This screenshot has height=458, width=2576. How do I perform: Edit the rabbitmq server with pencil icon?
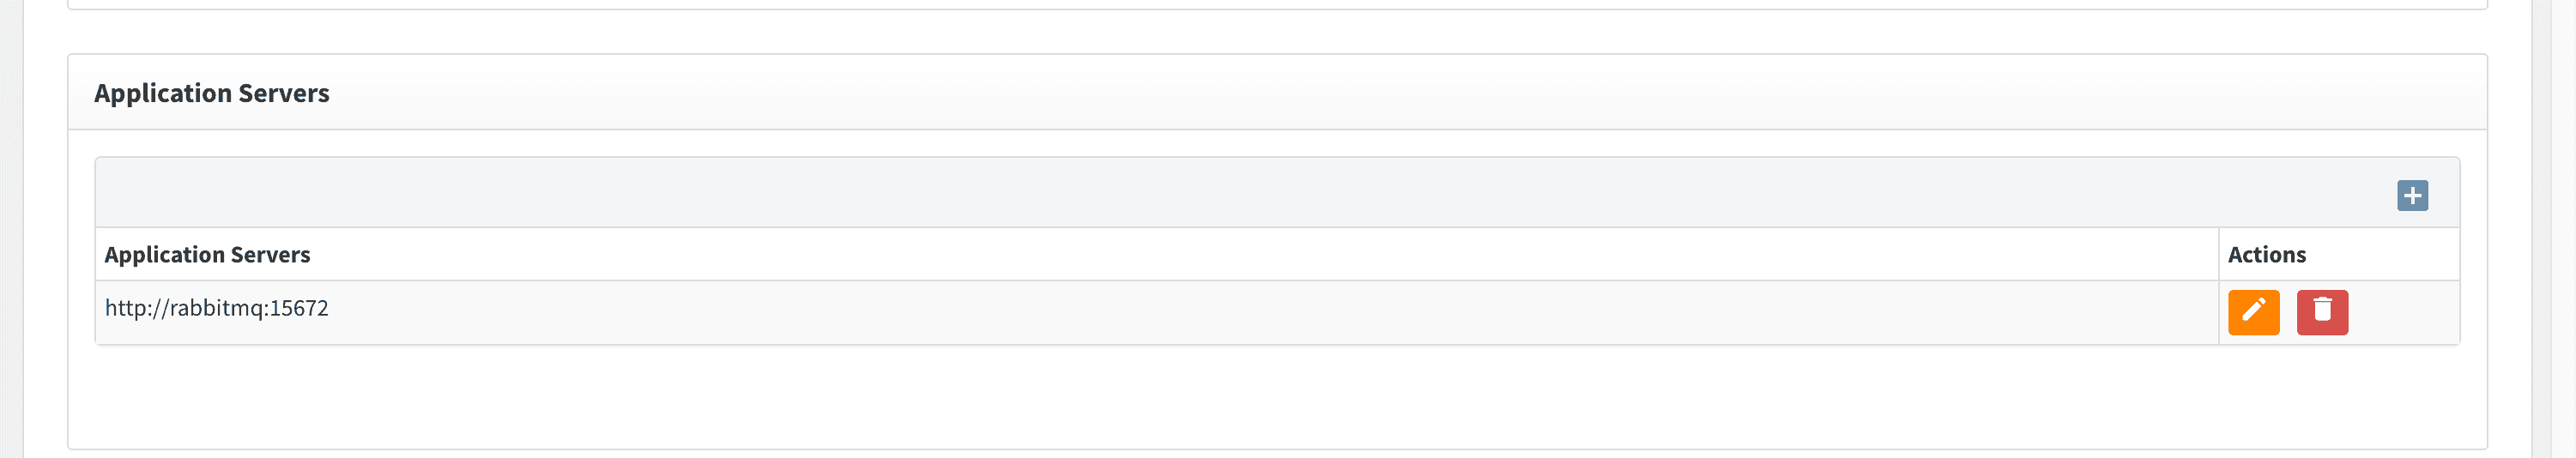[2253, 312]
